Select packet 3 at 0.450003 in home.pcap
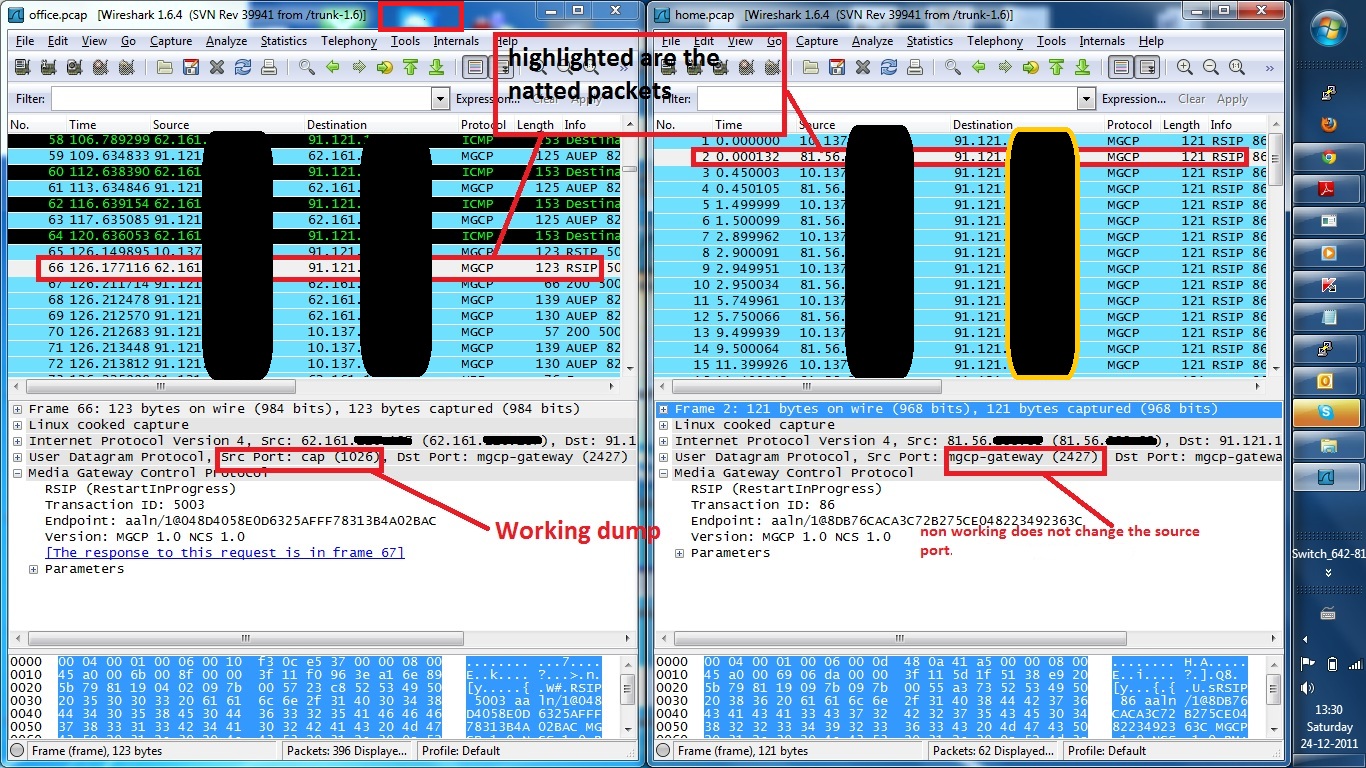The height and width of the screenshot is (768, 1366). click(961, 172)
